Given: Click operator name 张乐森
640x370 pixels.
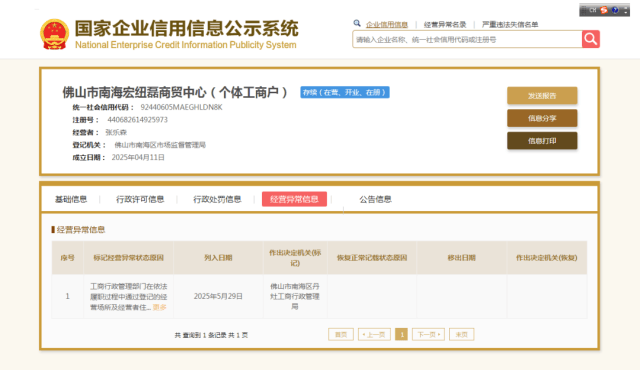Looking at the screenshot, I should coord(116,132).
